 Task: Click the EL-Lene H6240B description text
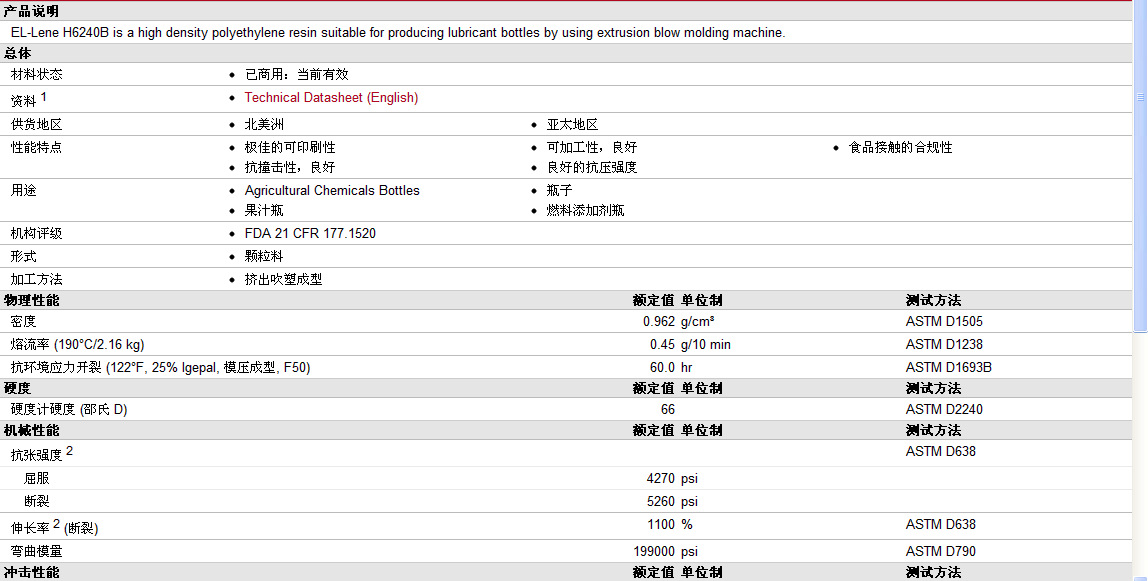coord(398,32)
